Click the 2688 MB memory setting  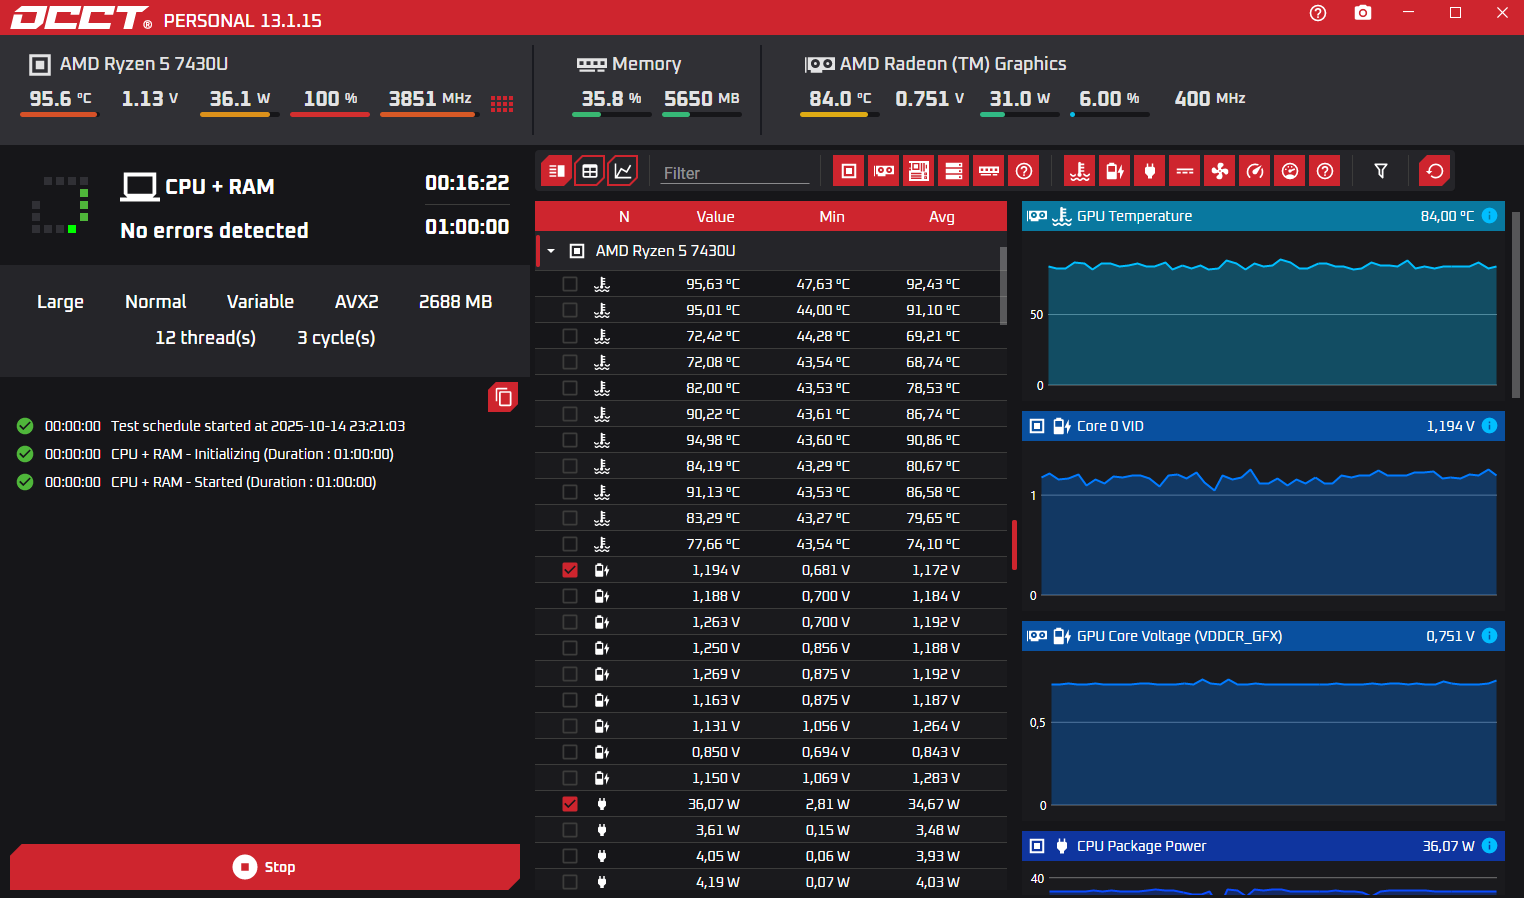455,302
